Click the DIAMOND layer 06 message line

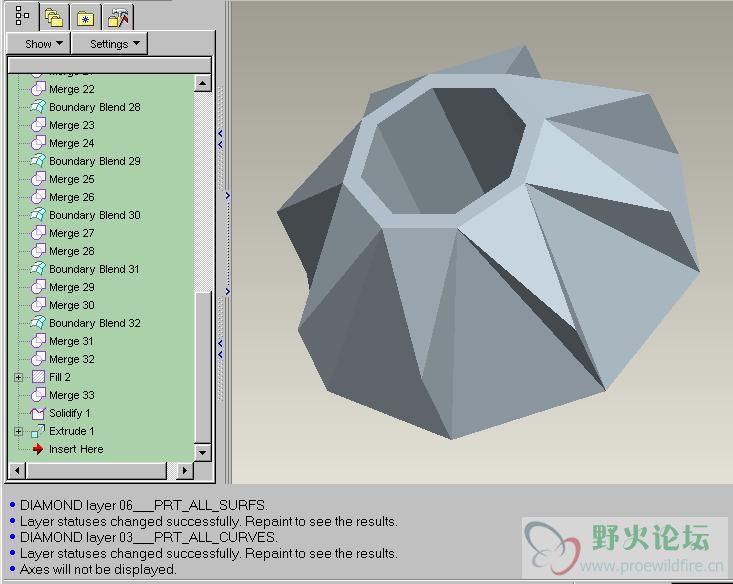pos(144,505)
